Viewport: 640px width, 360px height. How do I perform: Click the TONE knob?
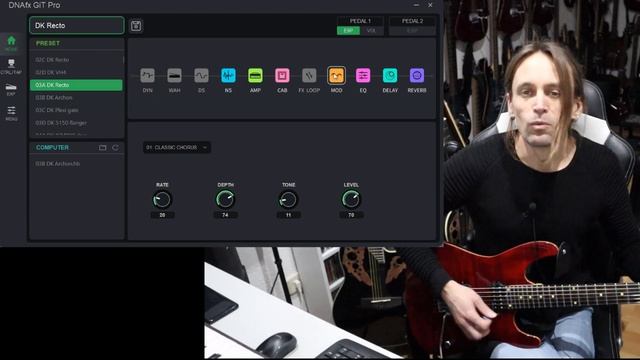tap(288, 200)
